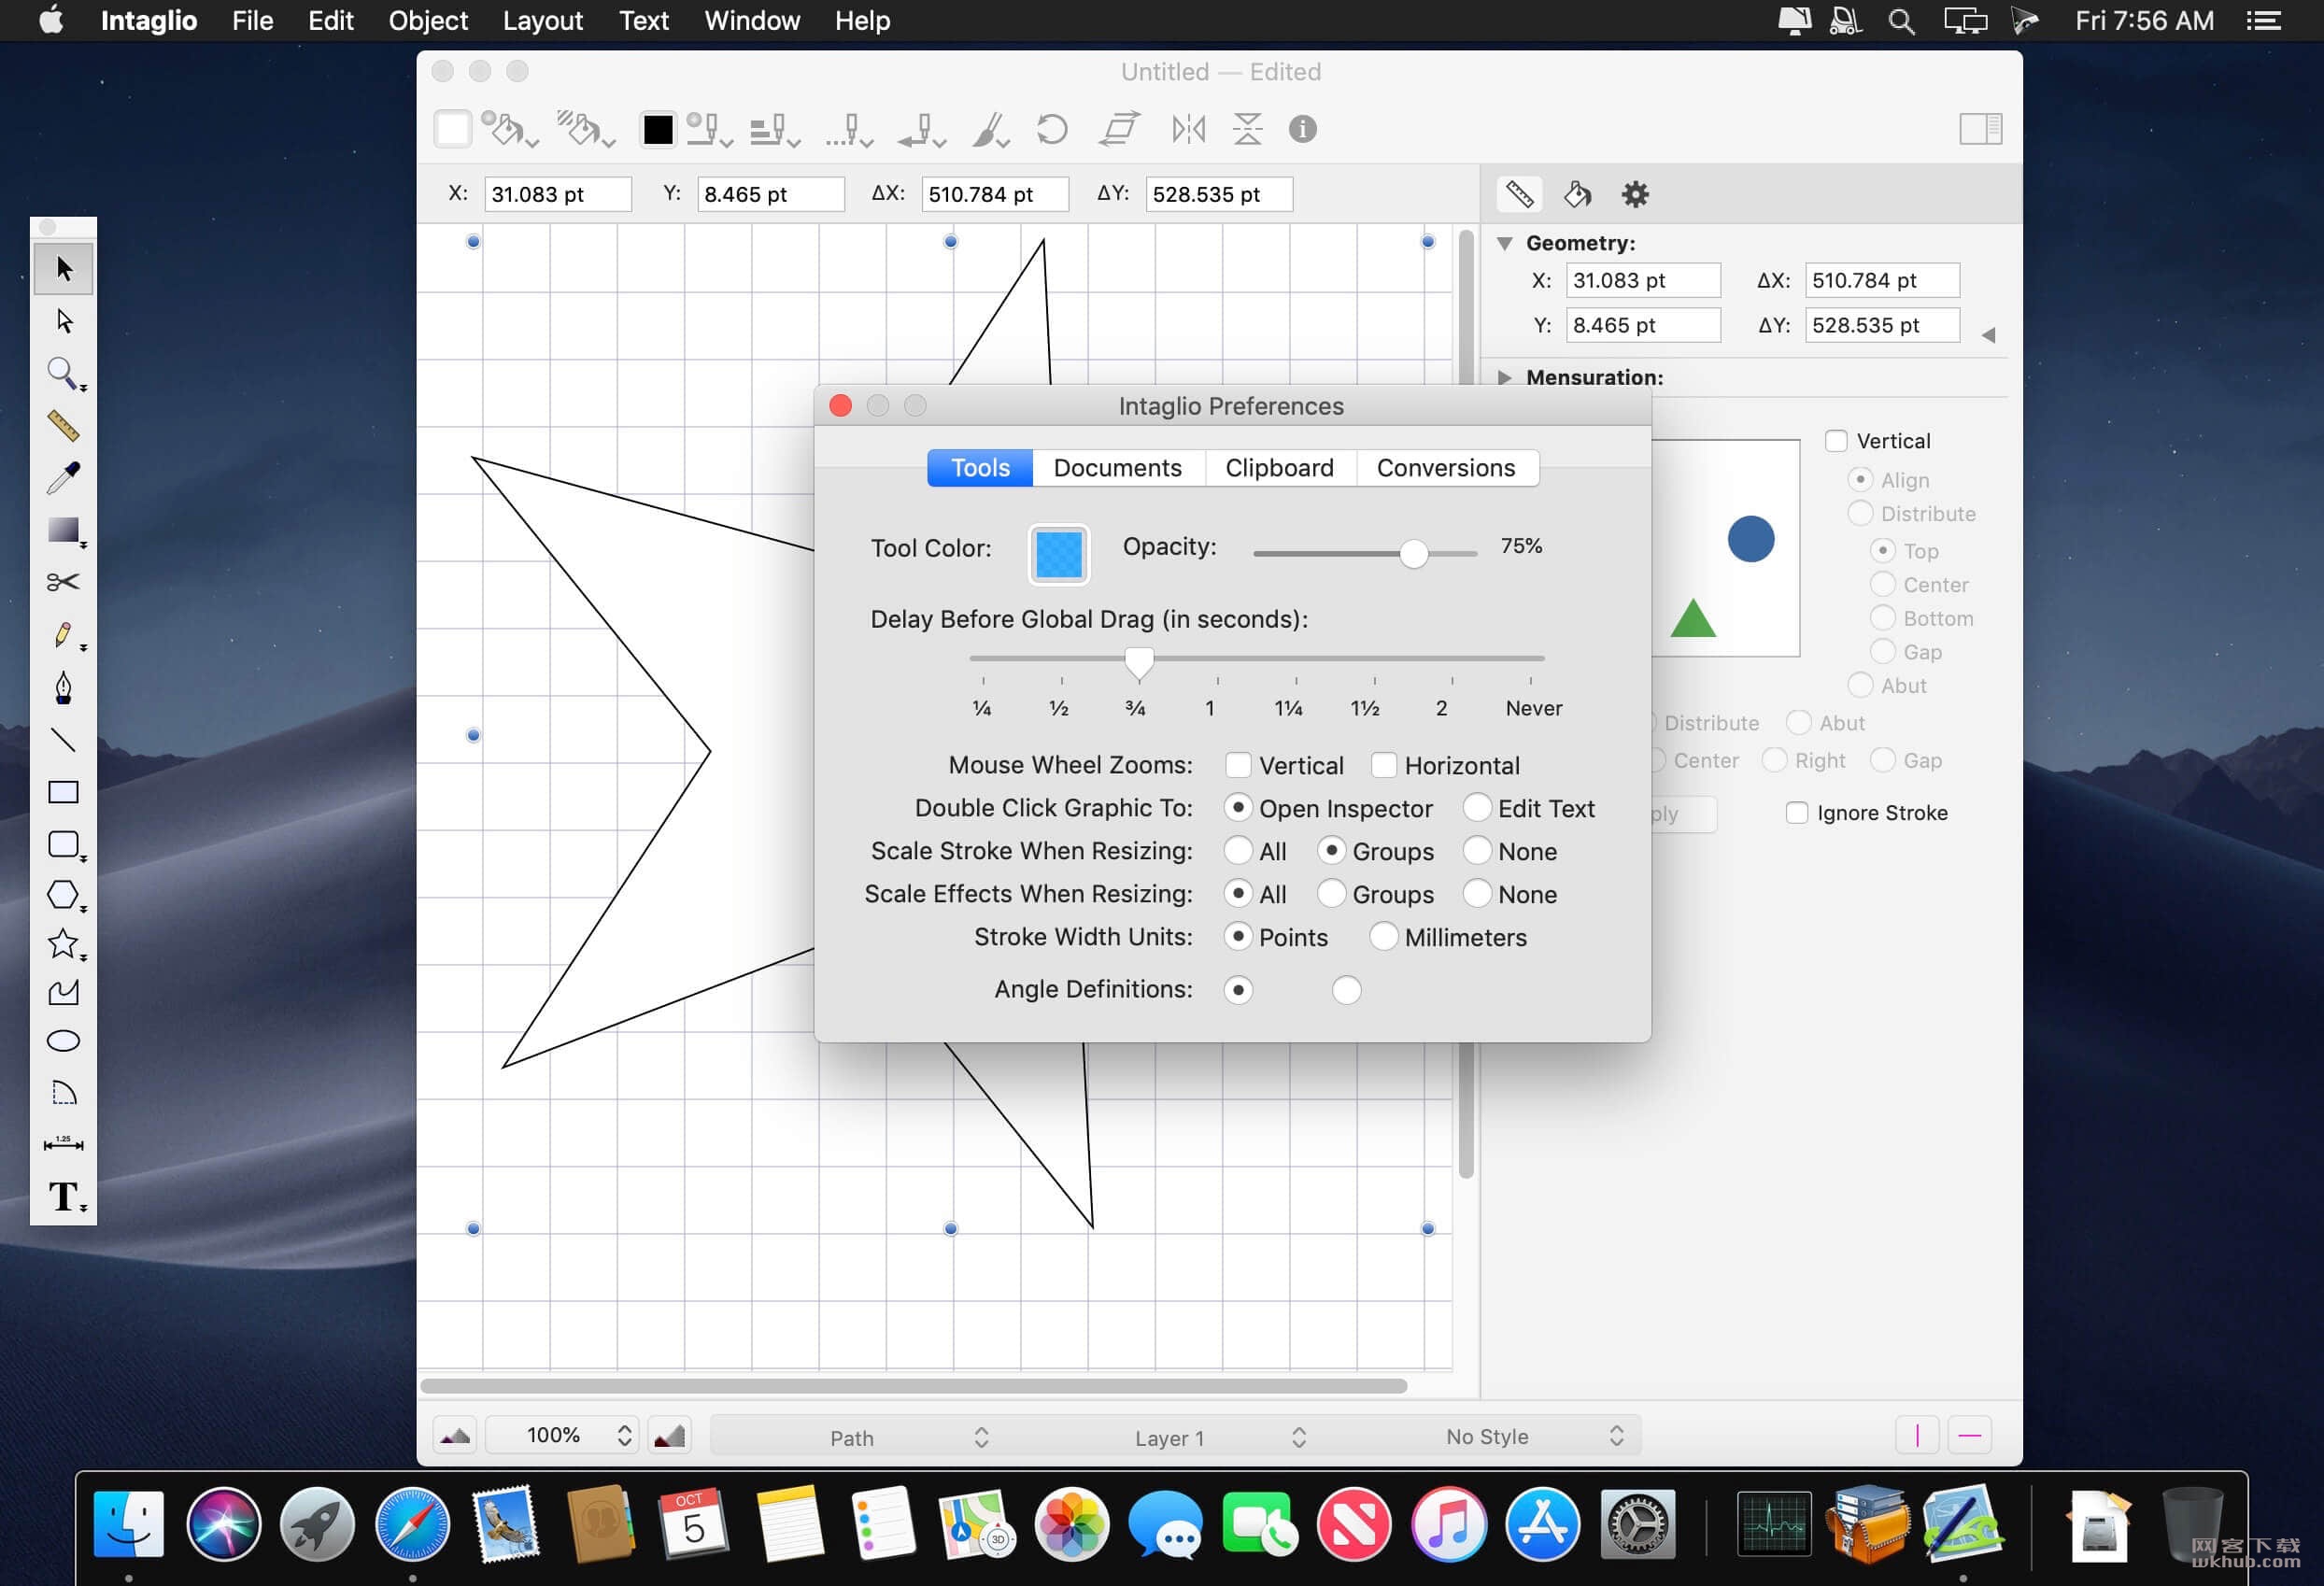Select All for Scale Stroke When Resizing
2324x1586 pixels.
tap(1237, 851)
